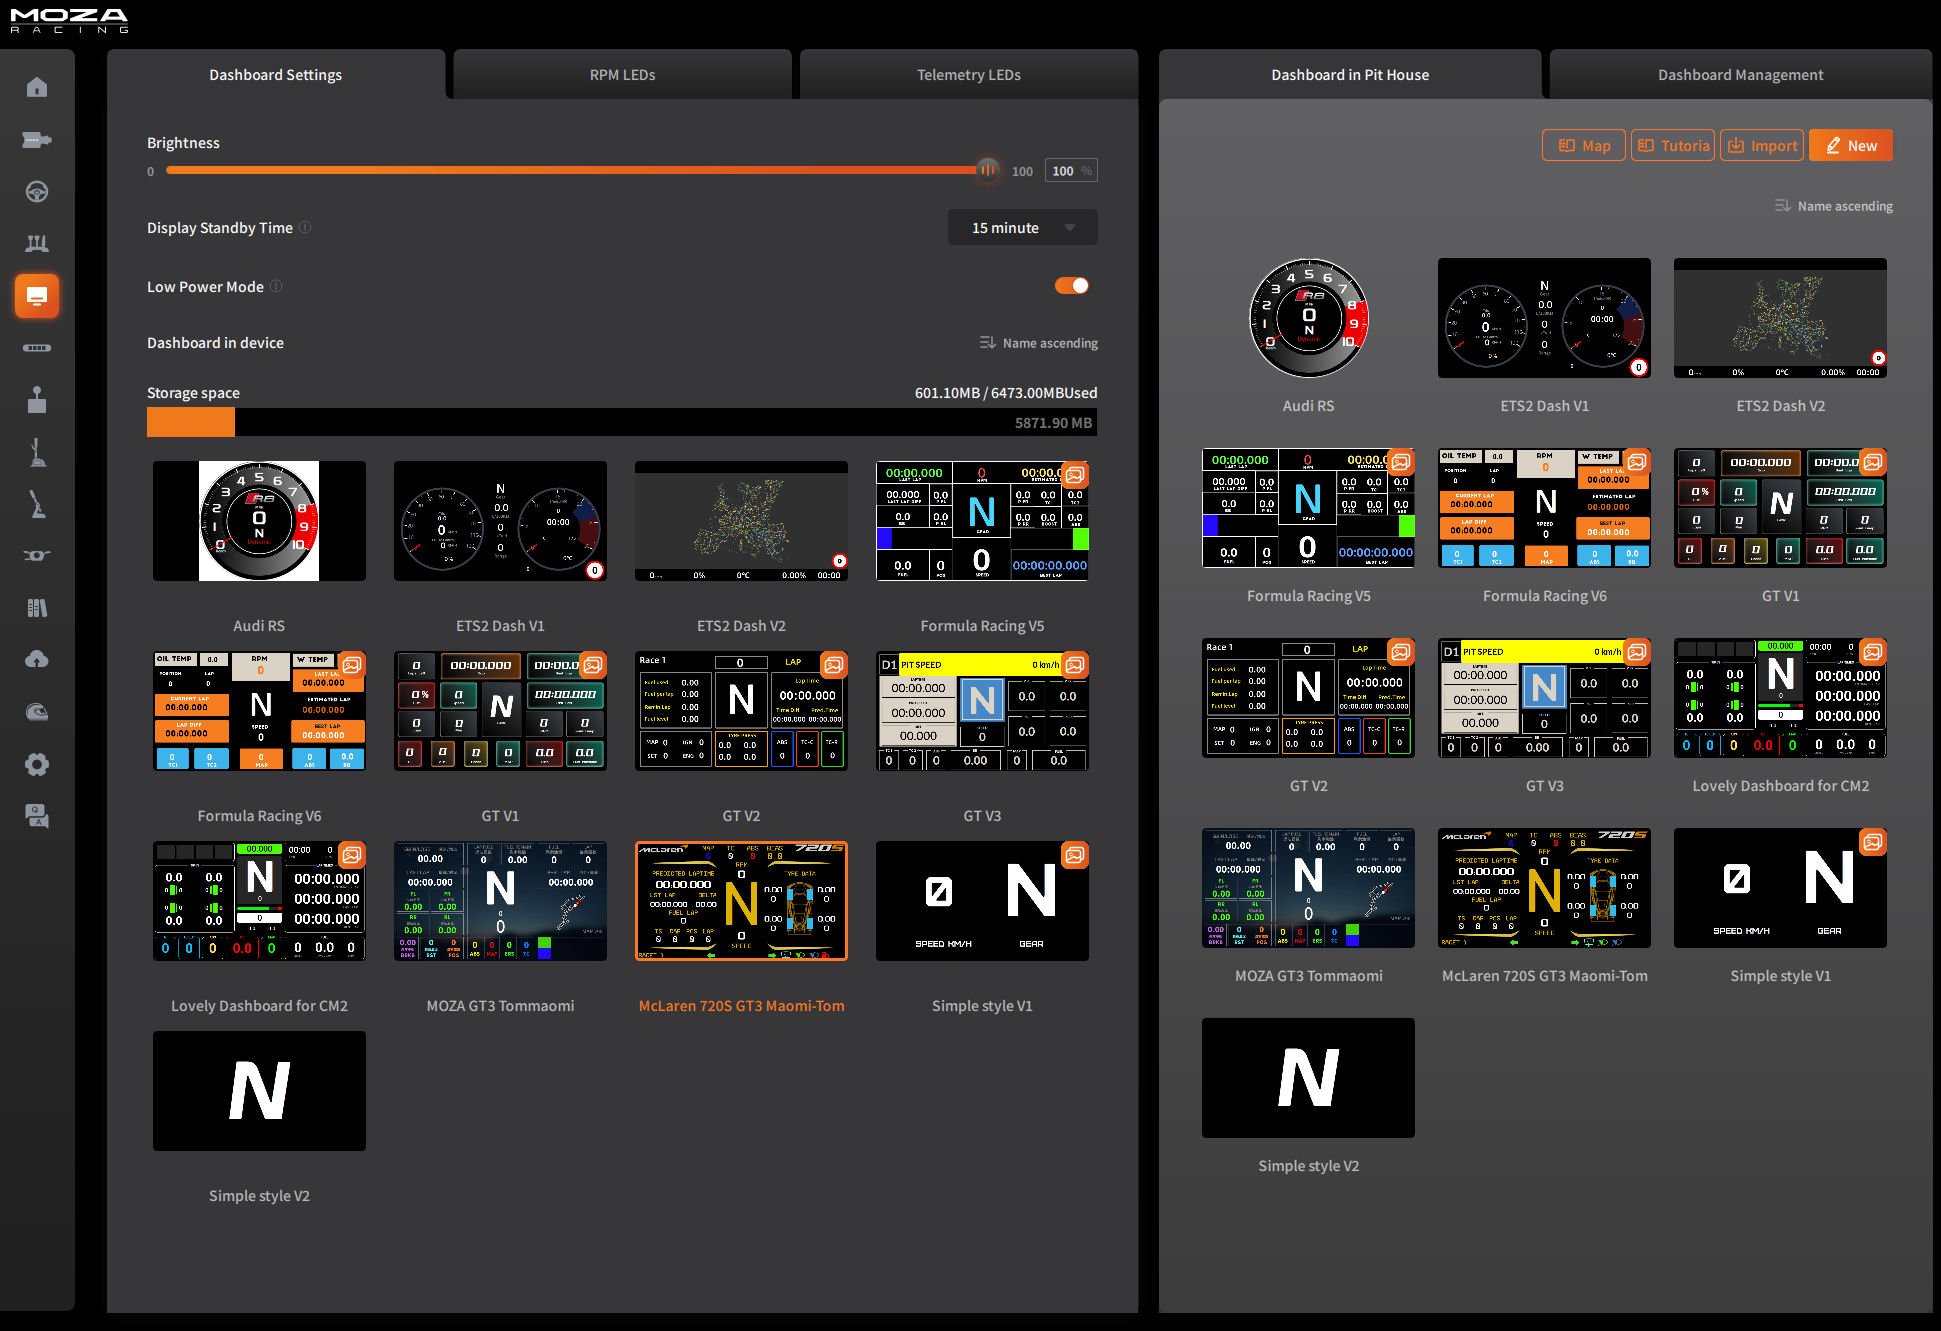Switch to Dashboard Management tab

[x=1740, y=75]
